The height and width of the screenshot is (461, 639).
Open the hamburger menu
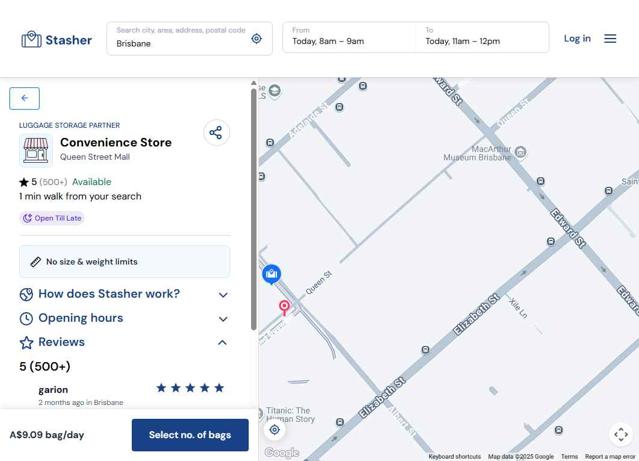(610, 39)
